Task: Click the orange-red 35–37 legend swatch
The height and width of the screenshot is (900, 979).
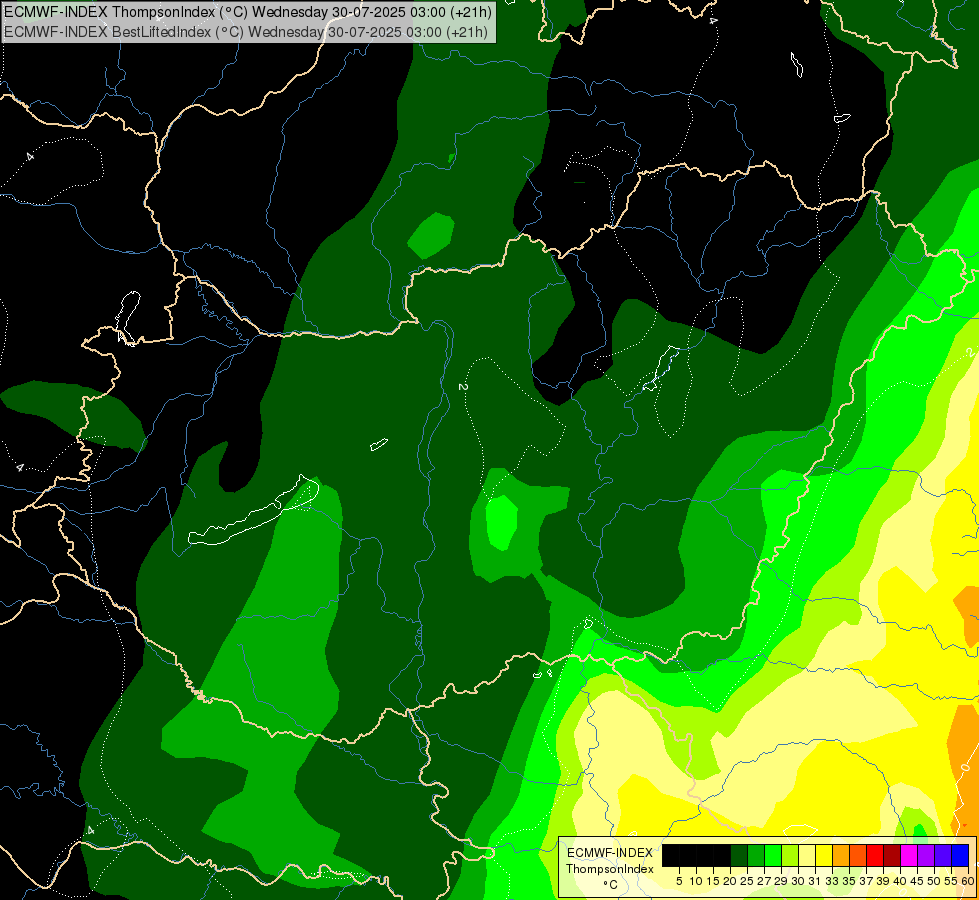Action: (x=858, y=855)
